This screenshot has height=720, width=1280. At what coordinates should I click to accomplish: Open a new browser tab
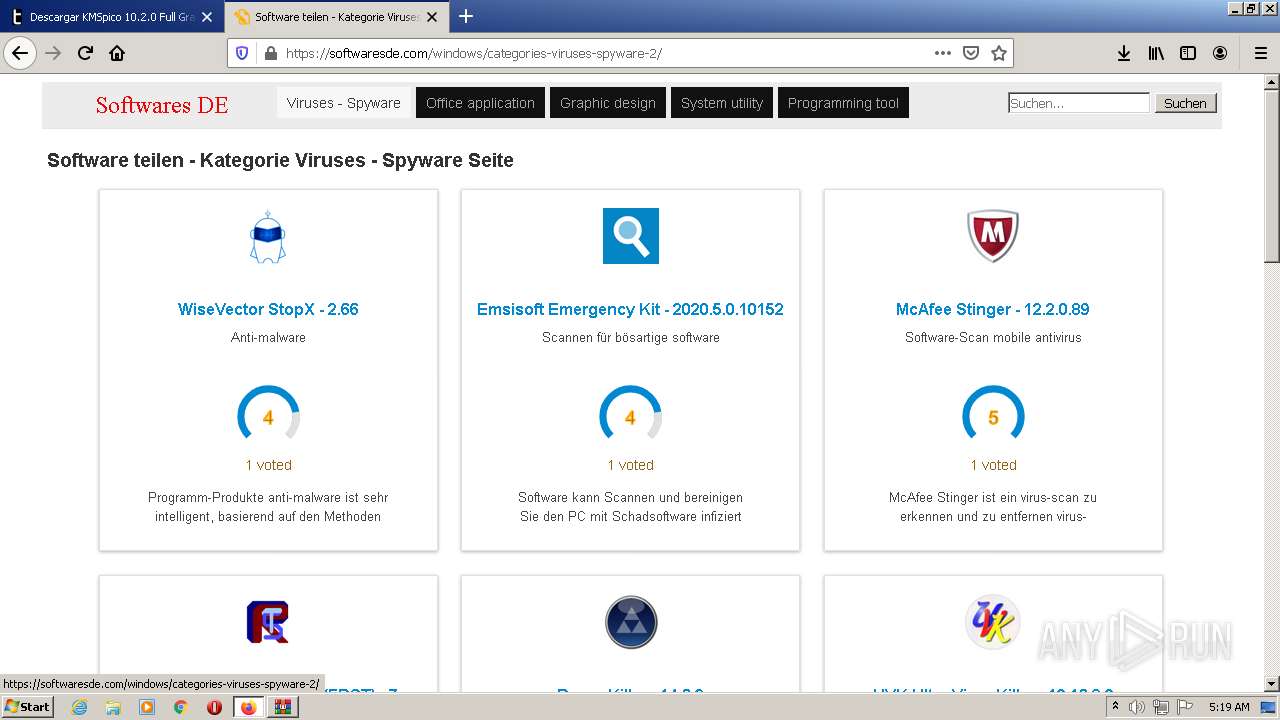tap(466, 16)
